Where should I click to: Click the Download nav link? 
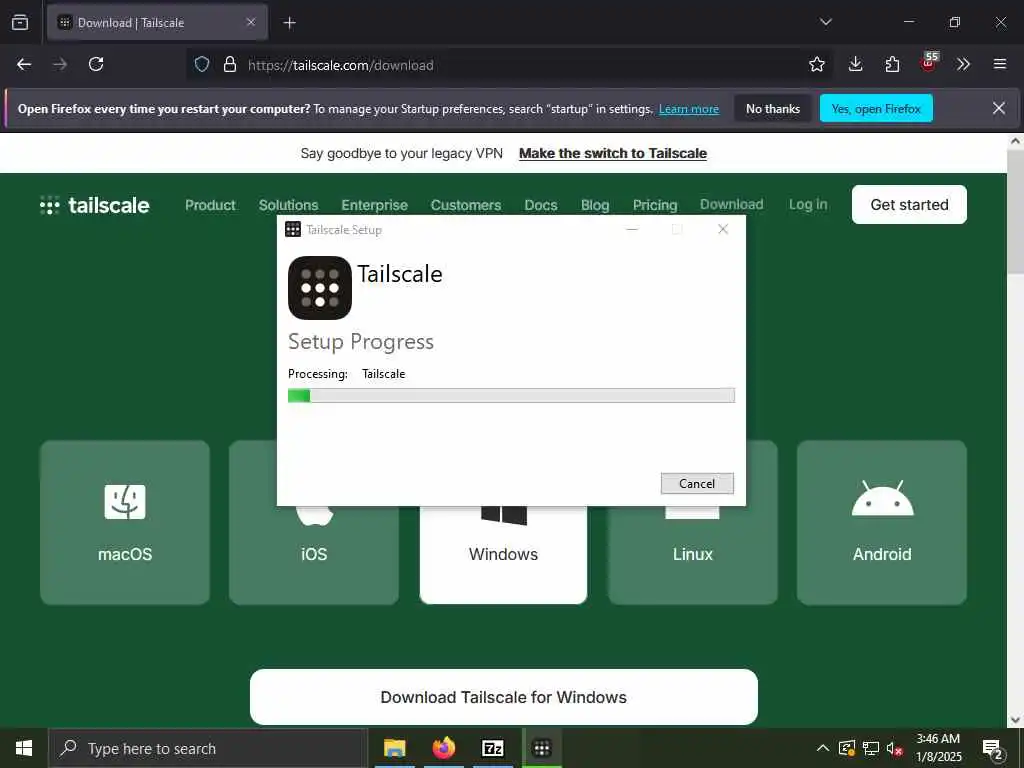pos(731,204)
